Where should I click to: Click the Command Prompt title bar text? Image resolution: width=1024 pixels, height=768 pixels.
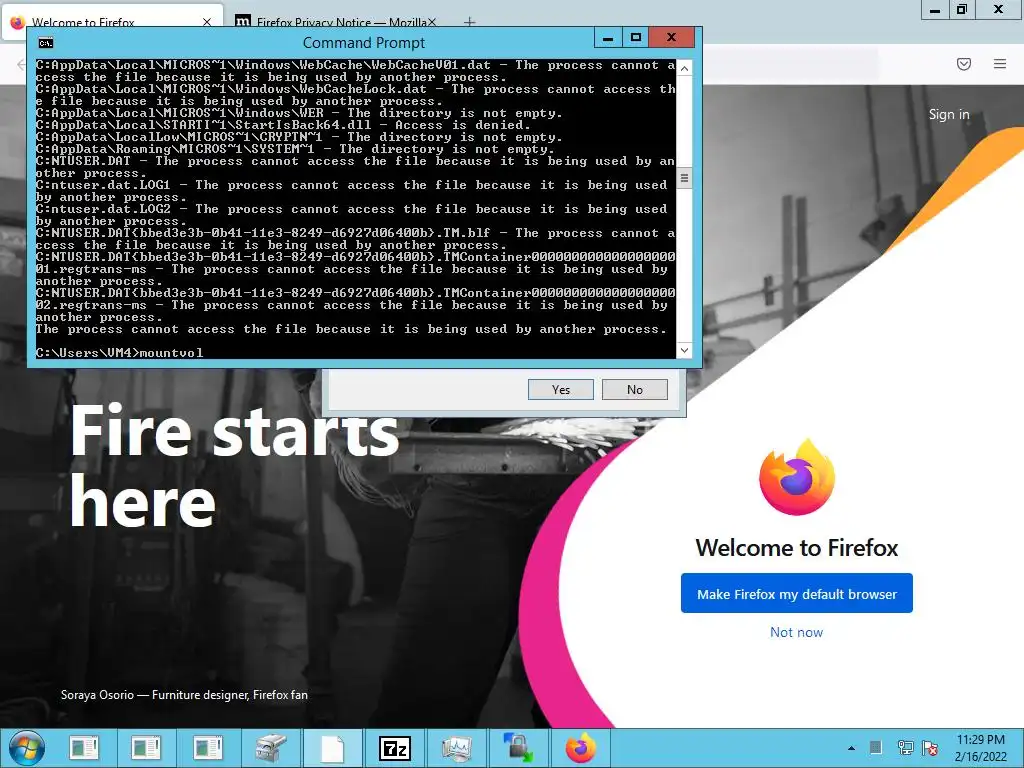(364, 43)
